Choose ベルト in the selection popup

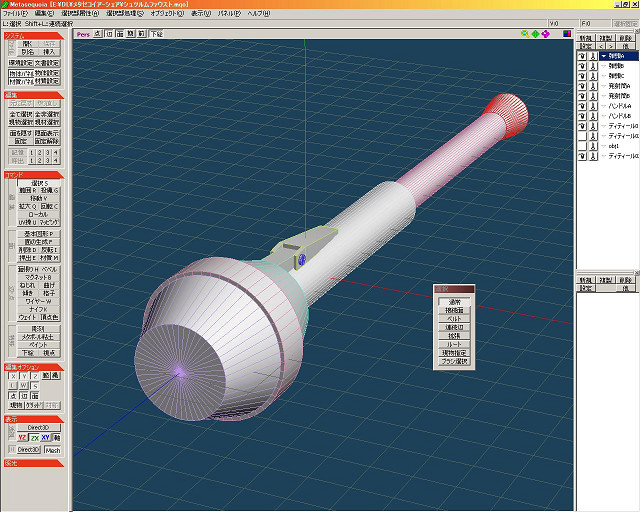click(454, 318)
